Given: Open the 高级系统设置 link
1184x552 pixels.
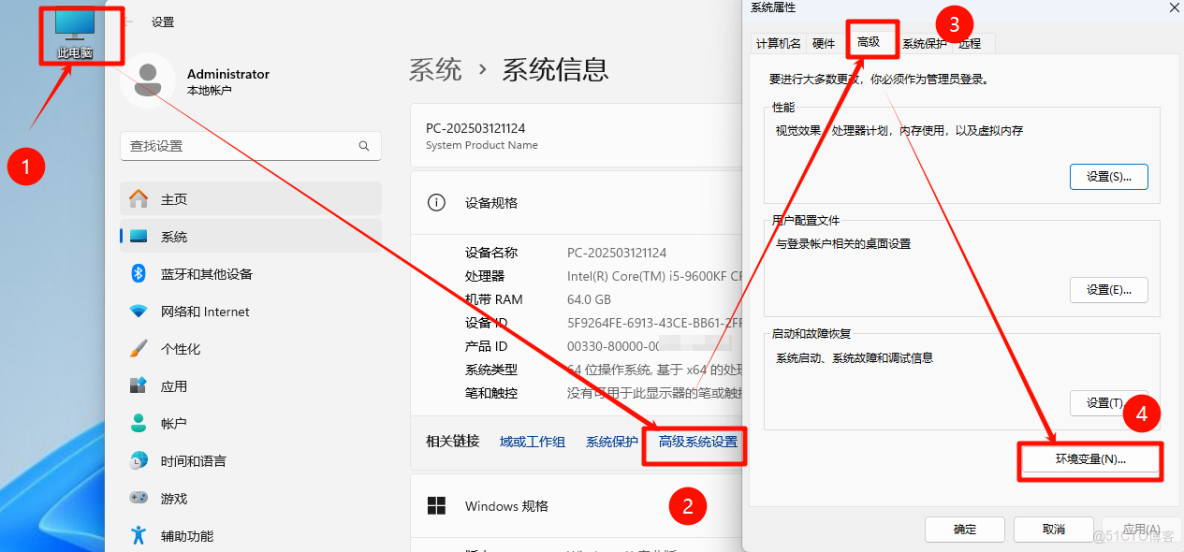Looking at the screenshot, I should (698, 442).
